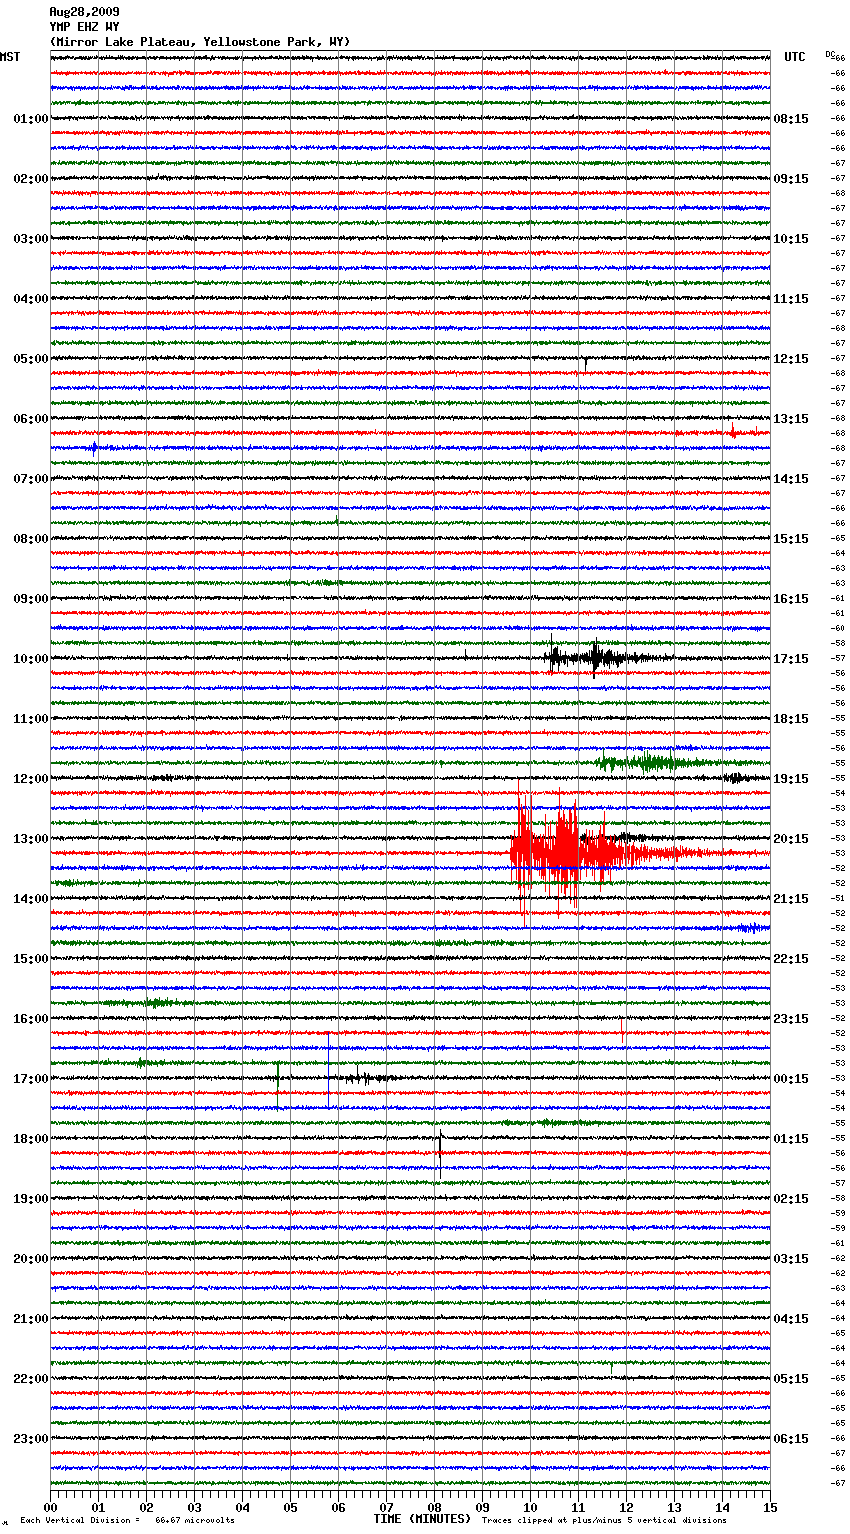
Task: Click the 16:00 MST time label
Action: click(x=31, y=1019)
